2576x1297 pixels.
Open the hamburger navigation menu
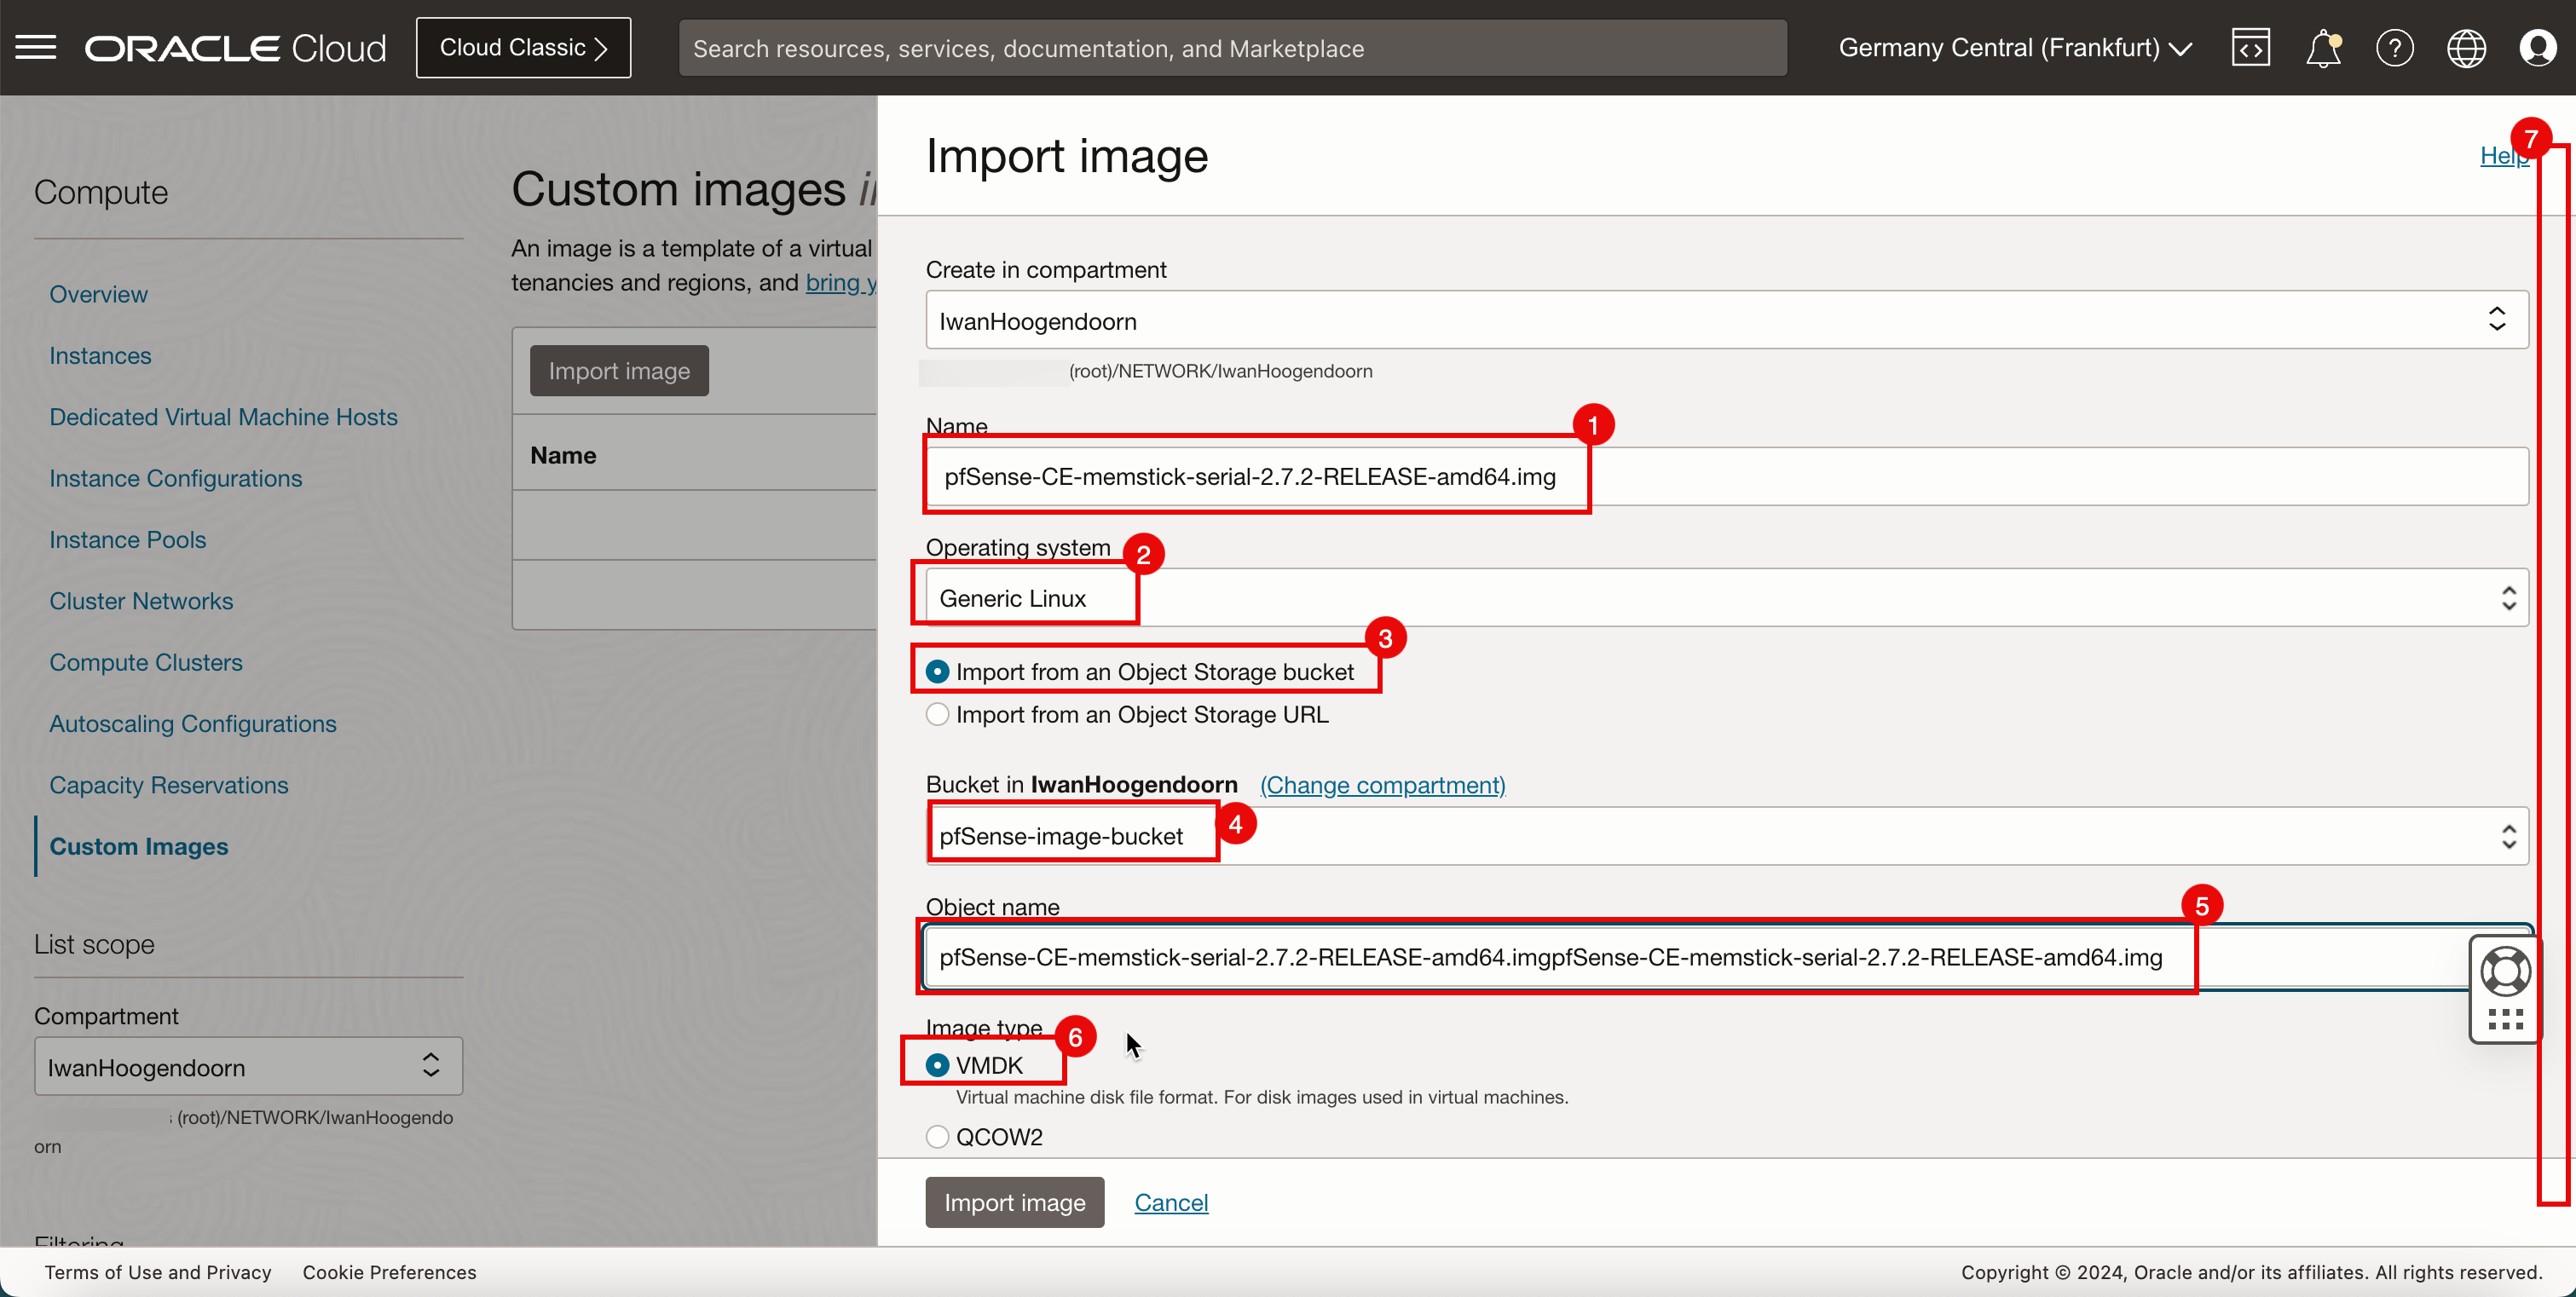tap(36, 48)
